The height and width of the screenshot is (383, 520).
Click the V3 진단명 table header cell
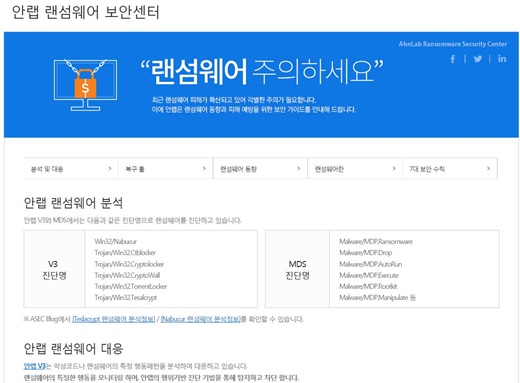pyautogui.click(x=54, y=269)
